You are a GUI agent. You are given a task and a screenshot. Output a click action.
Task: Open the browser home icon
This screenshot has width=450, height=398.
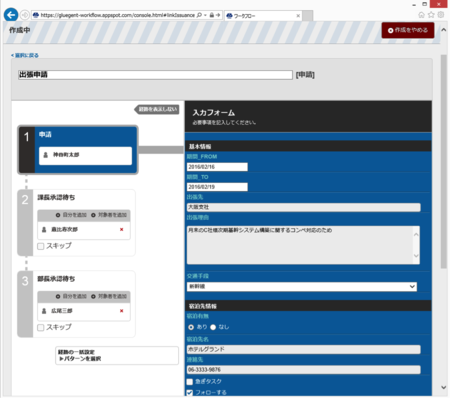pyautogui.click(x=421, y=15)
